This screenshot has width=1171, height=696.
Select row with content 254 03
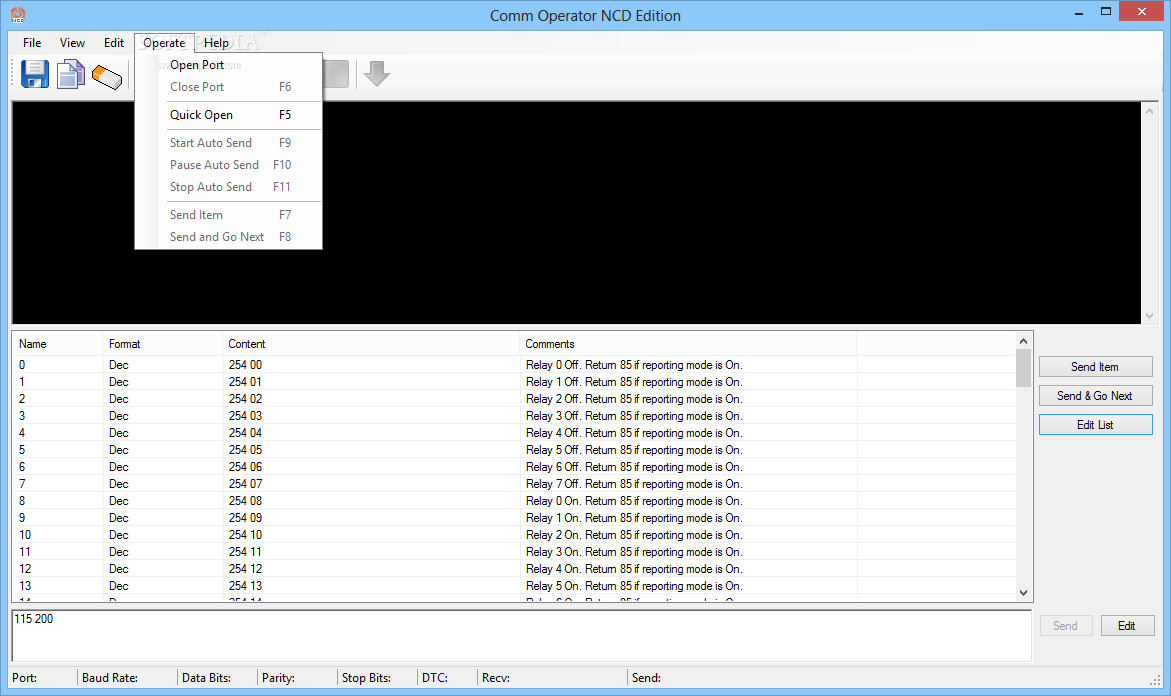(514, 416)
